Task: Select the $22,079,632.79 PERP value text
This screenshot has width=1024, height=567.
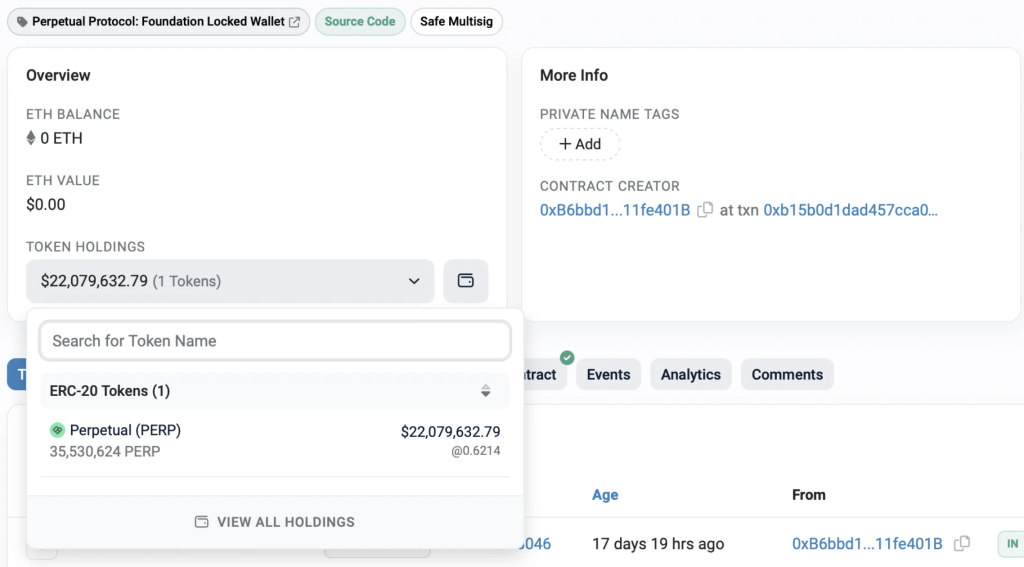Action: (x=451, y=432)
